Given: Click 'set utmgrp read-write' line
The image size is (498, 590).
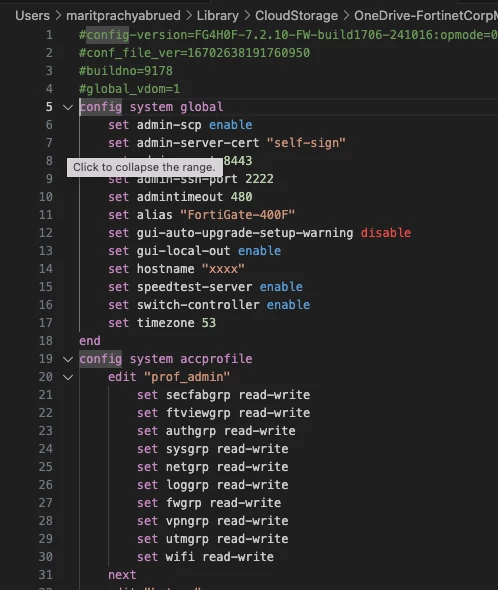Looking at the screenshot, I should point(212,539).
